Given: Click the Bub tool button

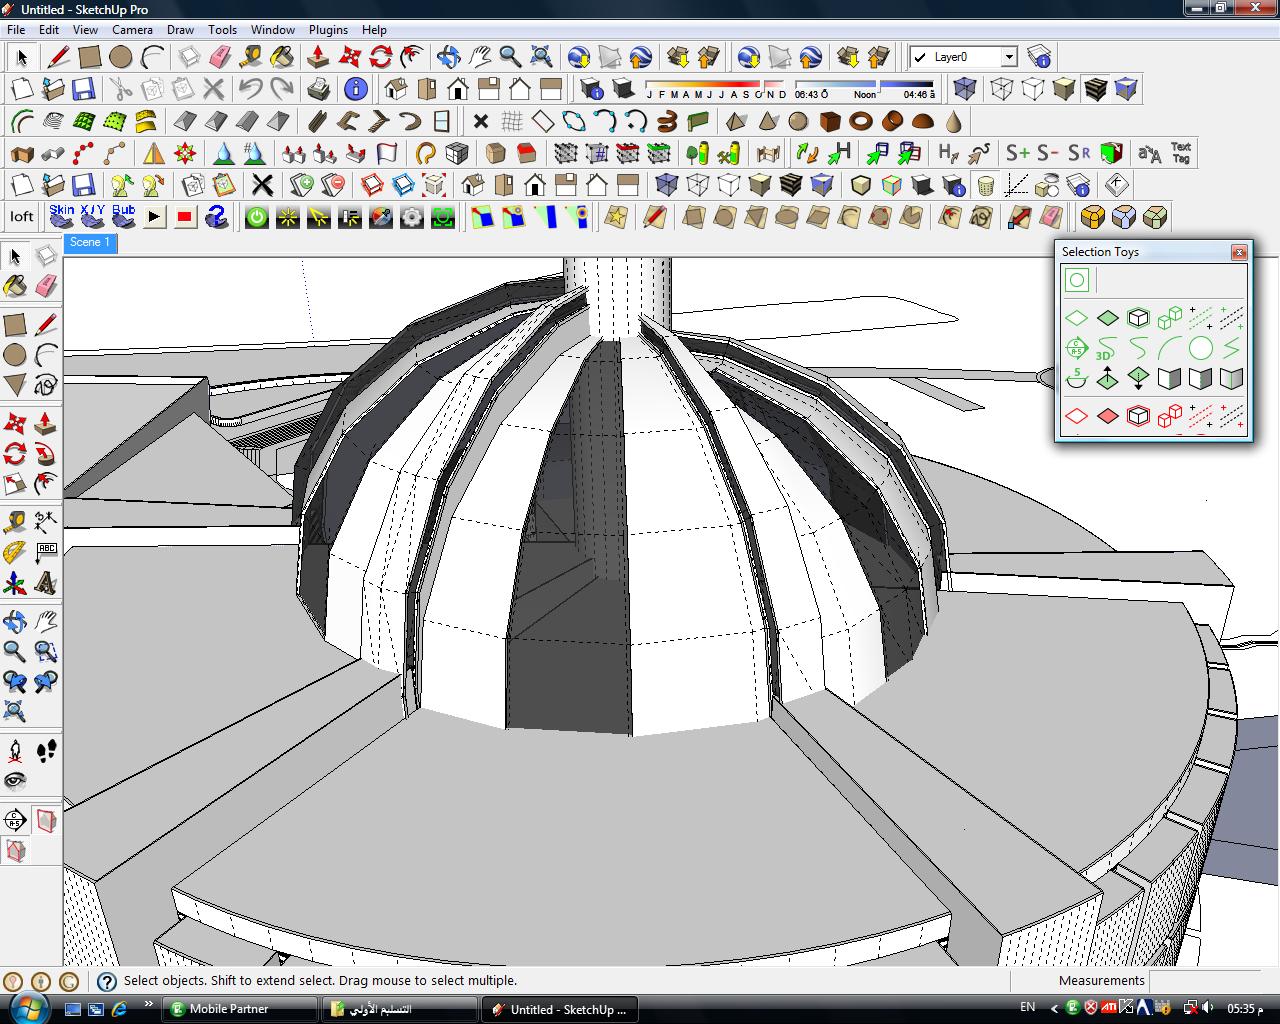Looking at the screenshot, I should click(123, 216).
